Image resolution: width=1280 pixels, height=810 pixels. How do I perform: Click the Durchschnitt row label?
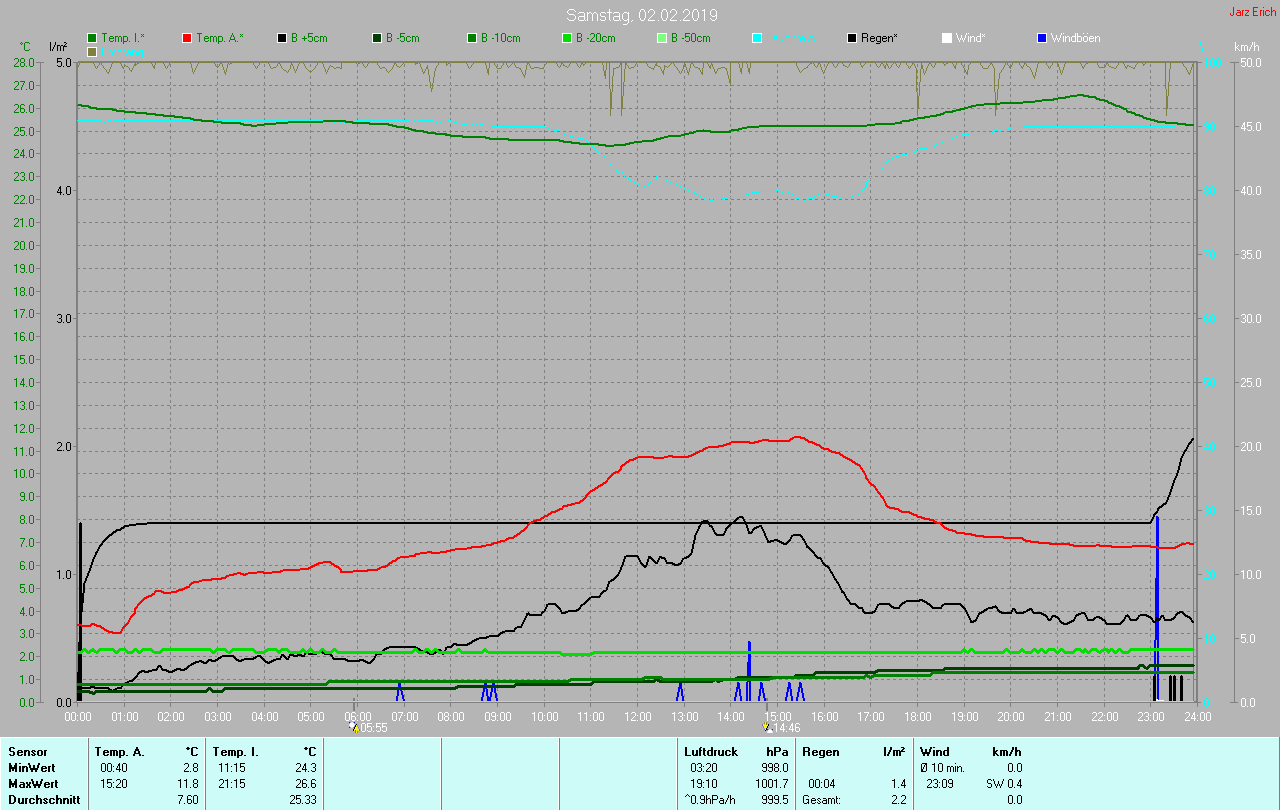[43, 800]
